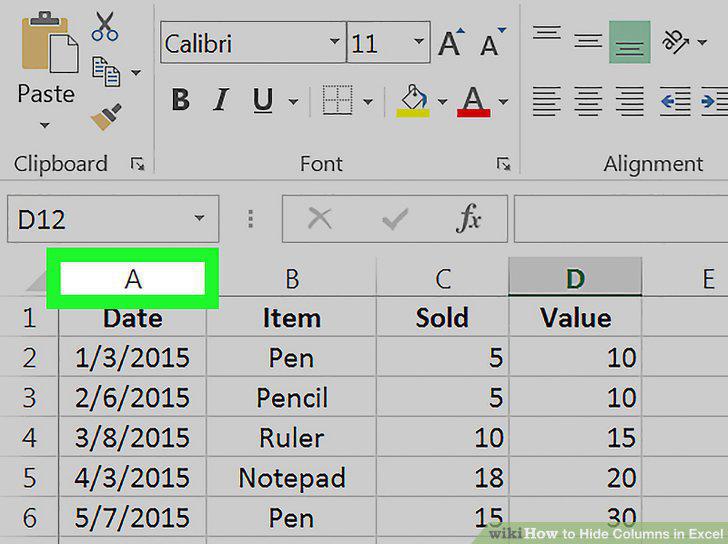The width and height of the screenshot is (728, 544).
Task: Click the Select All corner triangle
Action: (x=37, y=282)
